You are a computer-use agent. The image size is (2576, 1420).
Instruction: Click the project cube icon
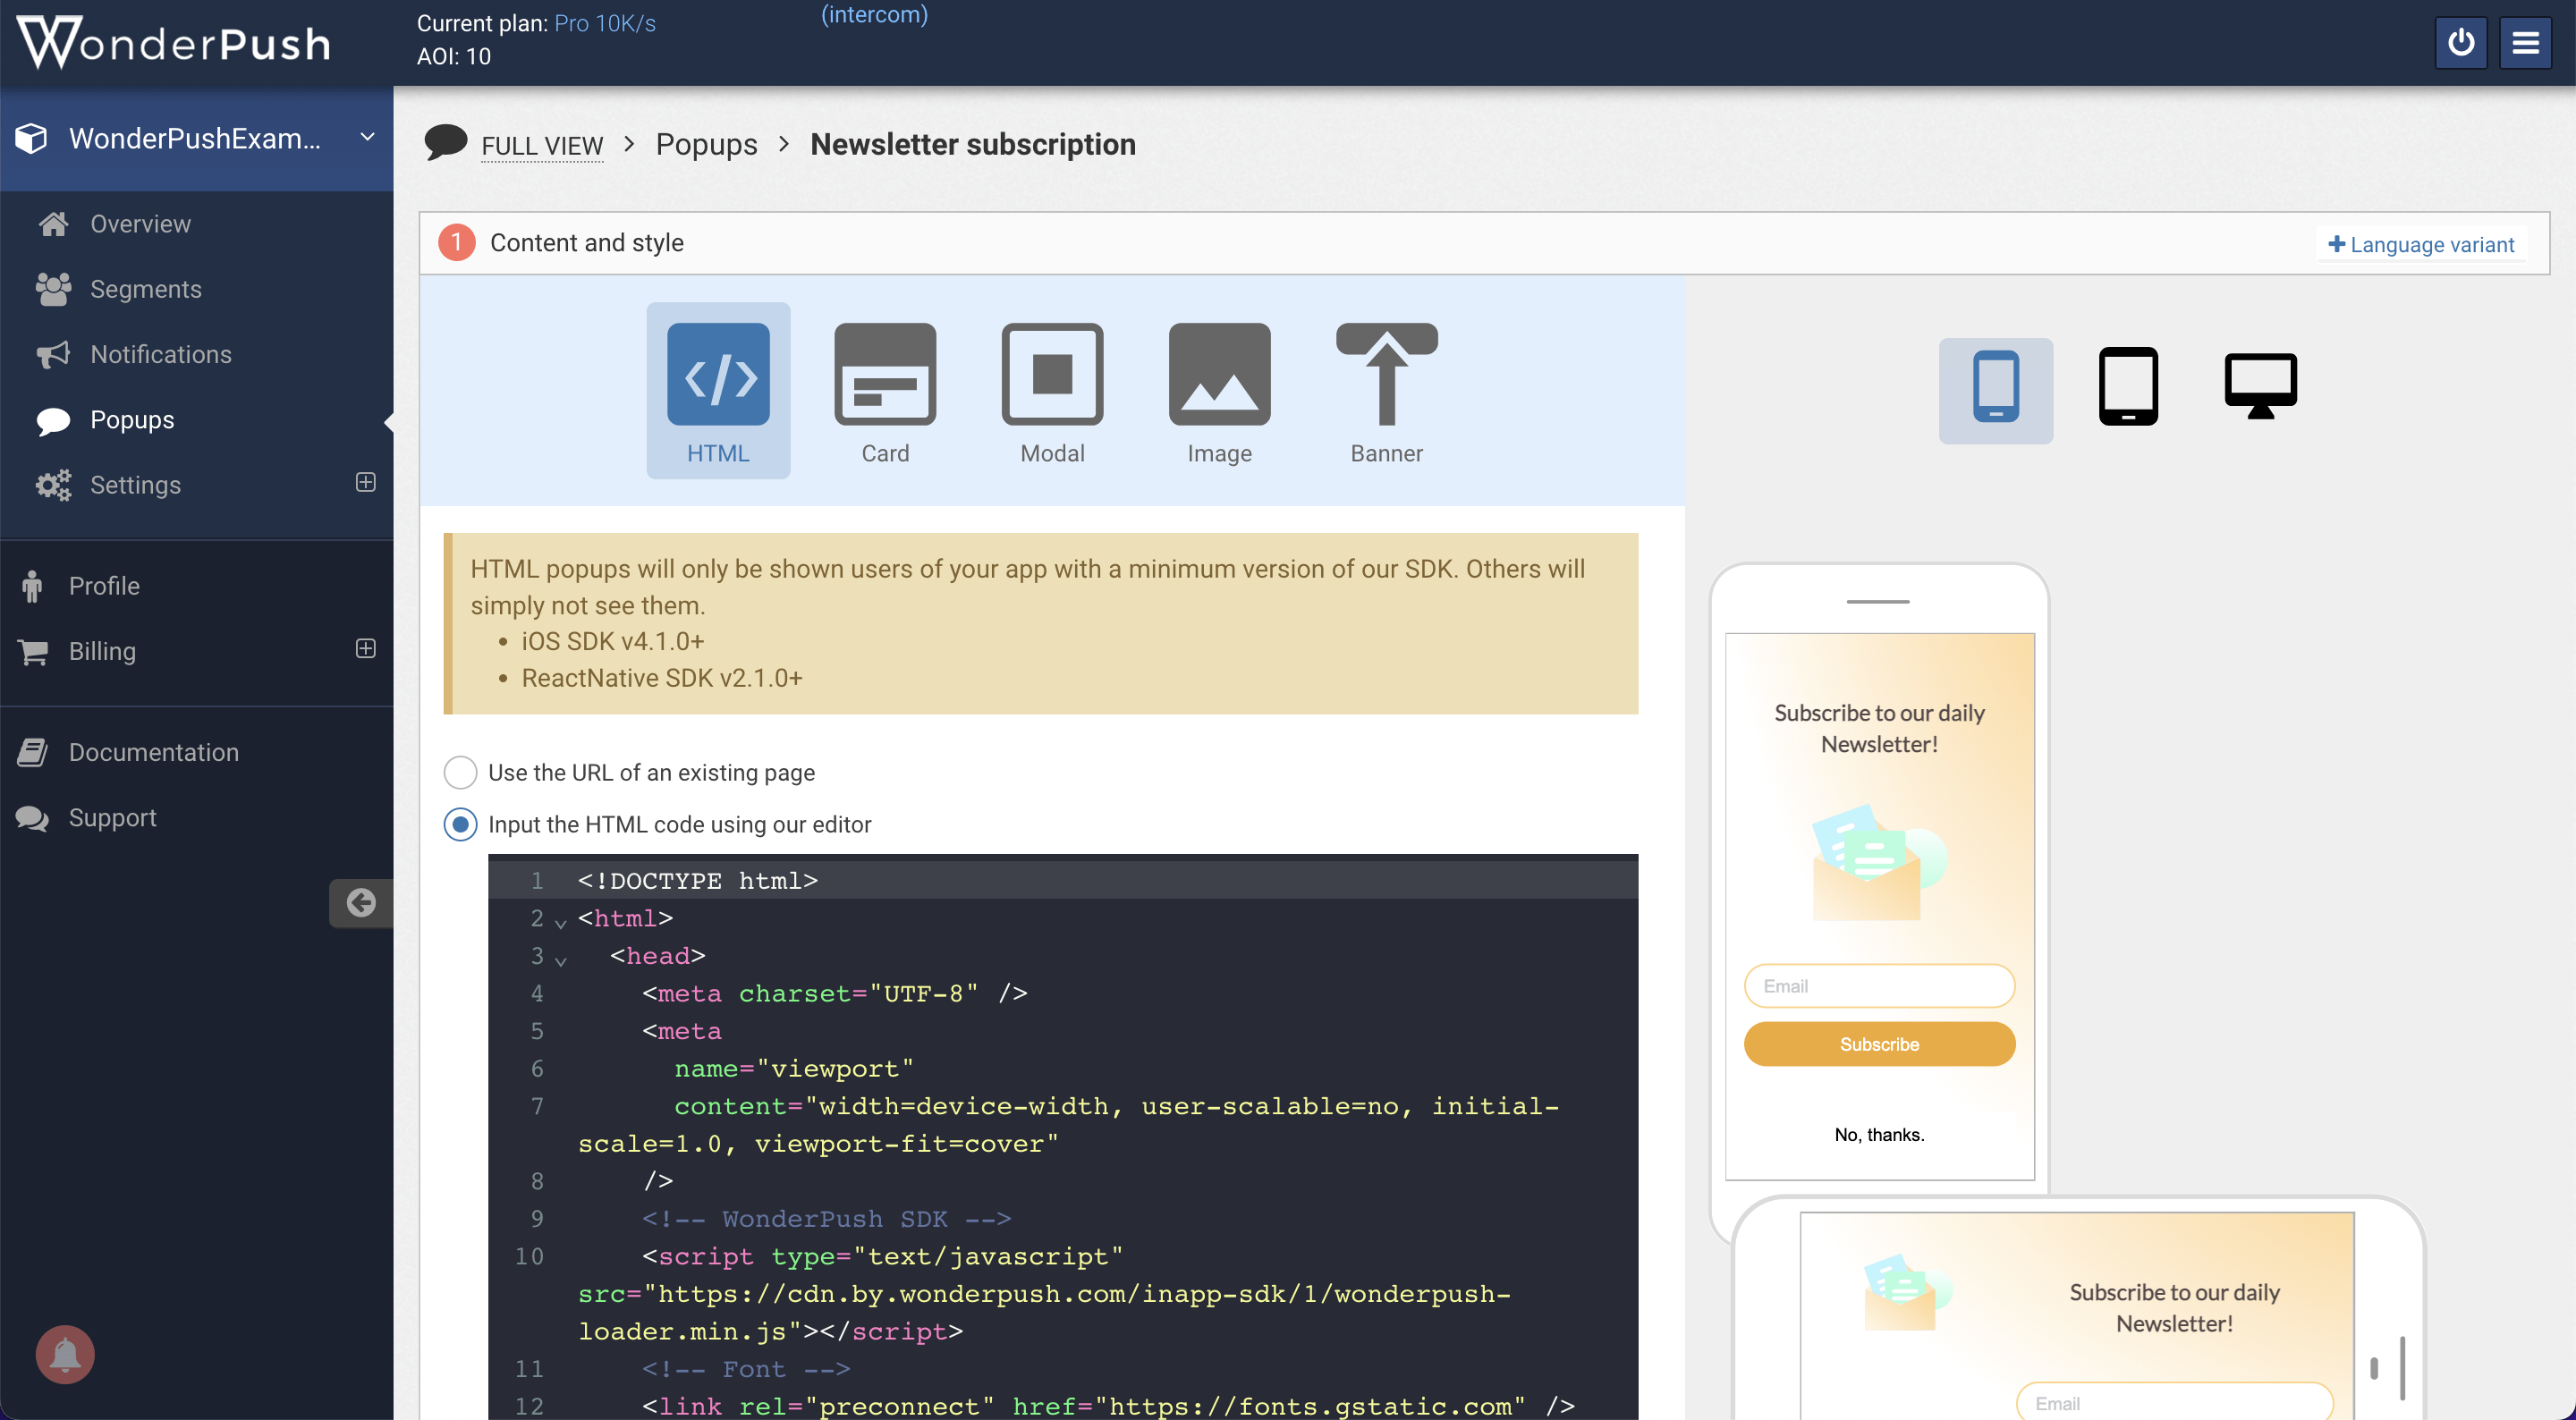click(x=32, y=138)
